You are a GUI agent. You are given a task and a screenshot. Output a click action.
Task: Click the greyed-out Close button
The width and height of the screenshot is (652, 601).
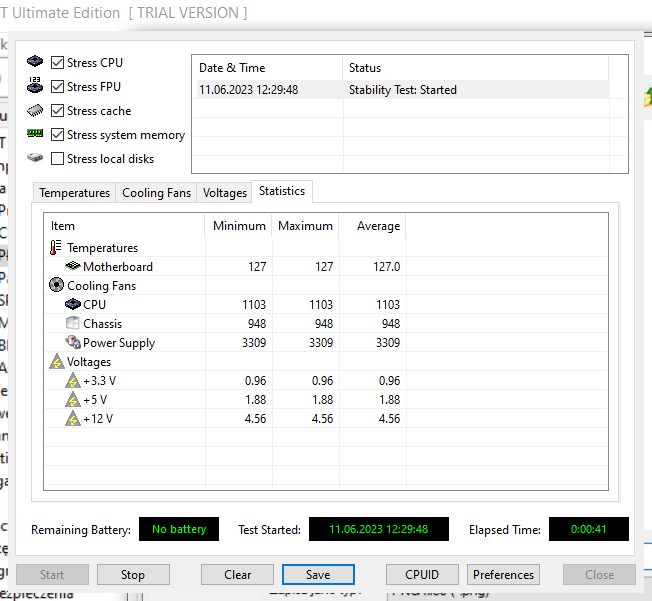(599, 575)
